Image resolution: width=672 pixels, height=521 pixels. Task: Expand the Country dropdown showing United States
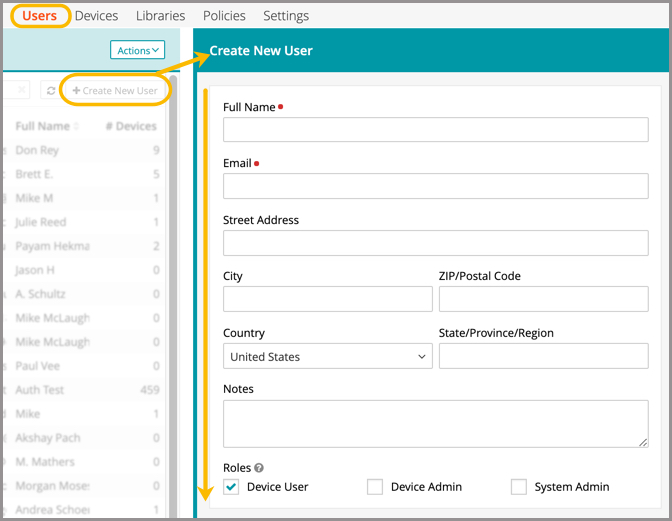point(327,356)
